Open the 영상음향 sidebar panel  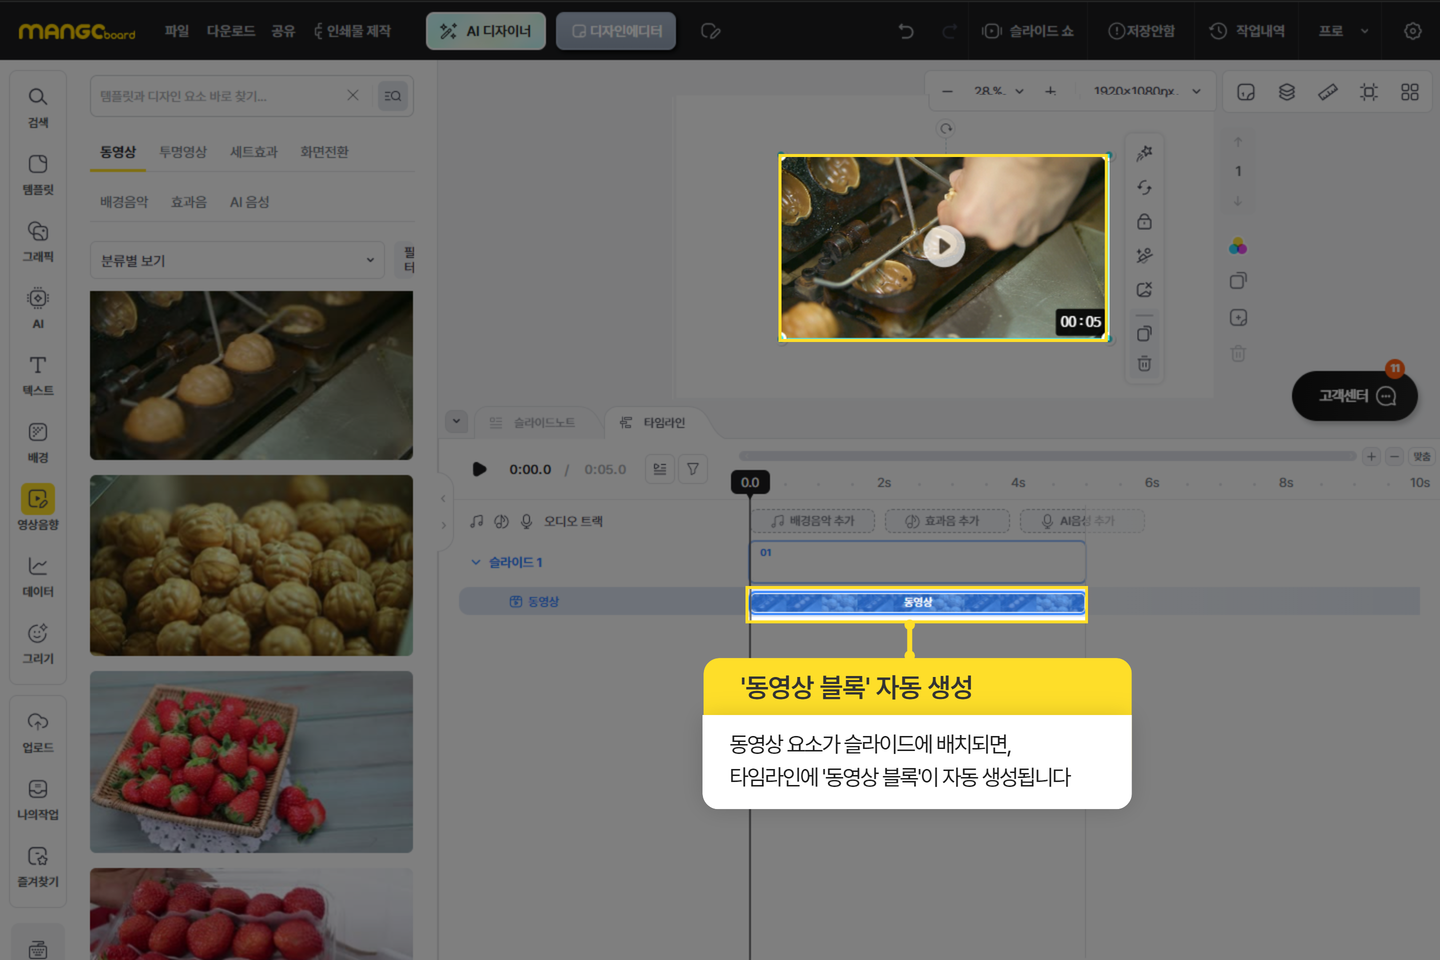[x=38, y=507]
